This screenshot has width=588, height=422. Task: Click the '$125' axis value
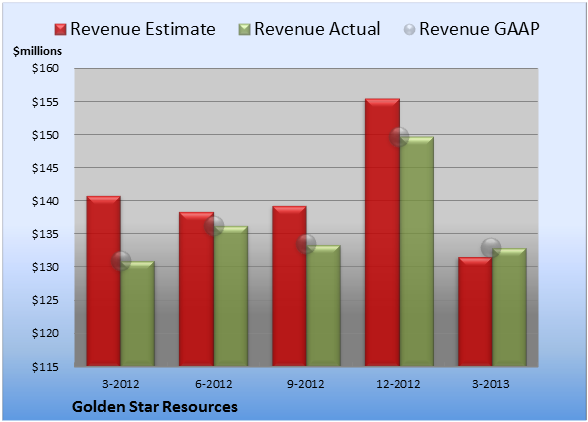pos(45,300)
